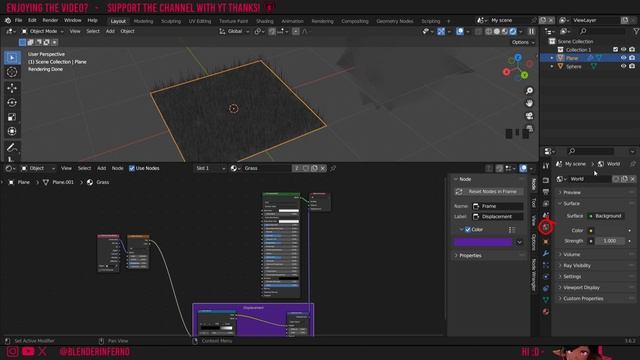
Task: Open the Modifier wrench properties tab
Action: (x=546, y=253)
